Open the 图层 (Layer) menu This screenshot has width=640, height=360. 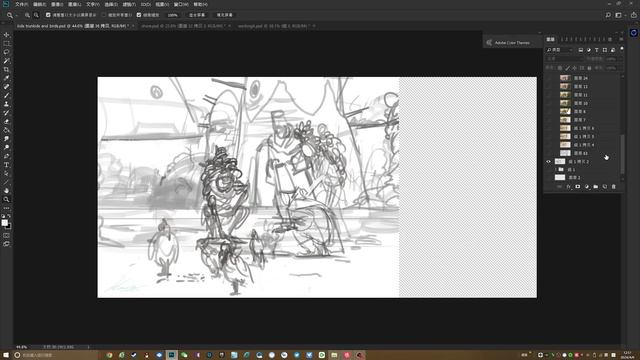click(75, 4)
